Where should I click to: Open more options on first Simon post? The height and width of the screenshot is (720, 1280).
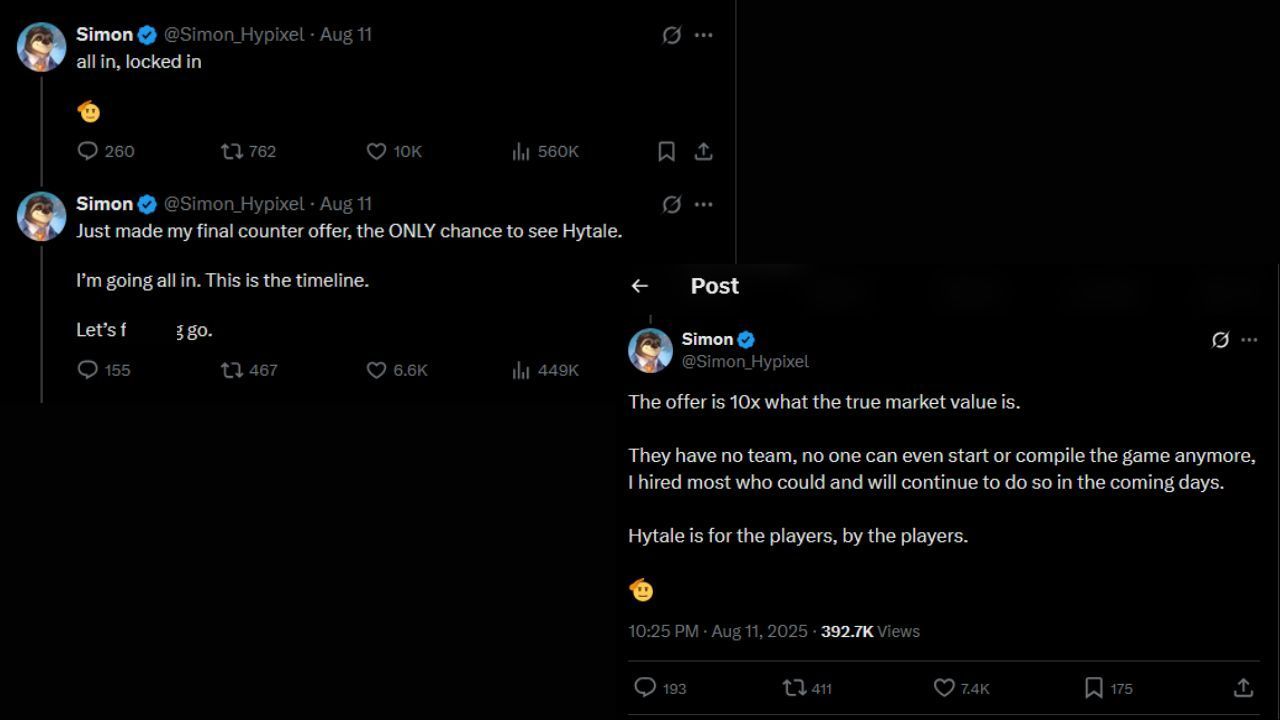[704, 35]
